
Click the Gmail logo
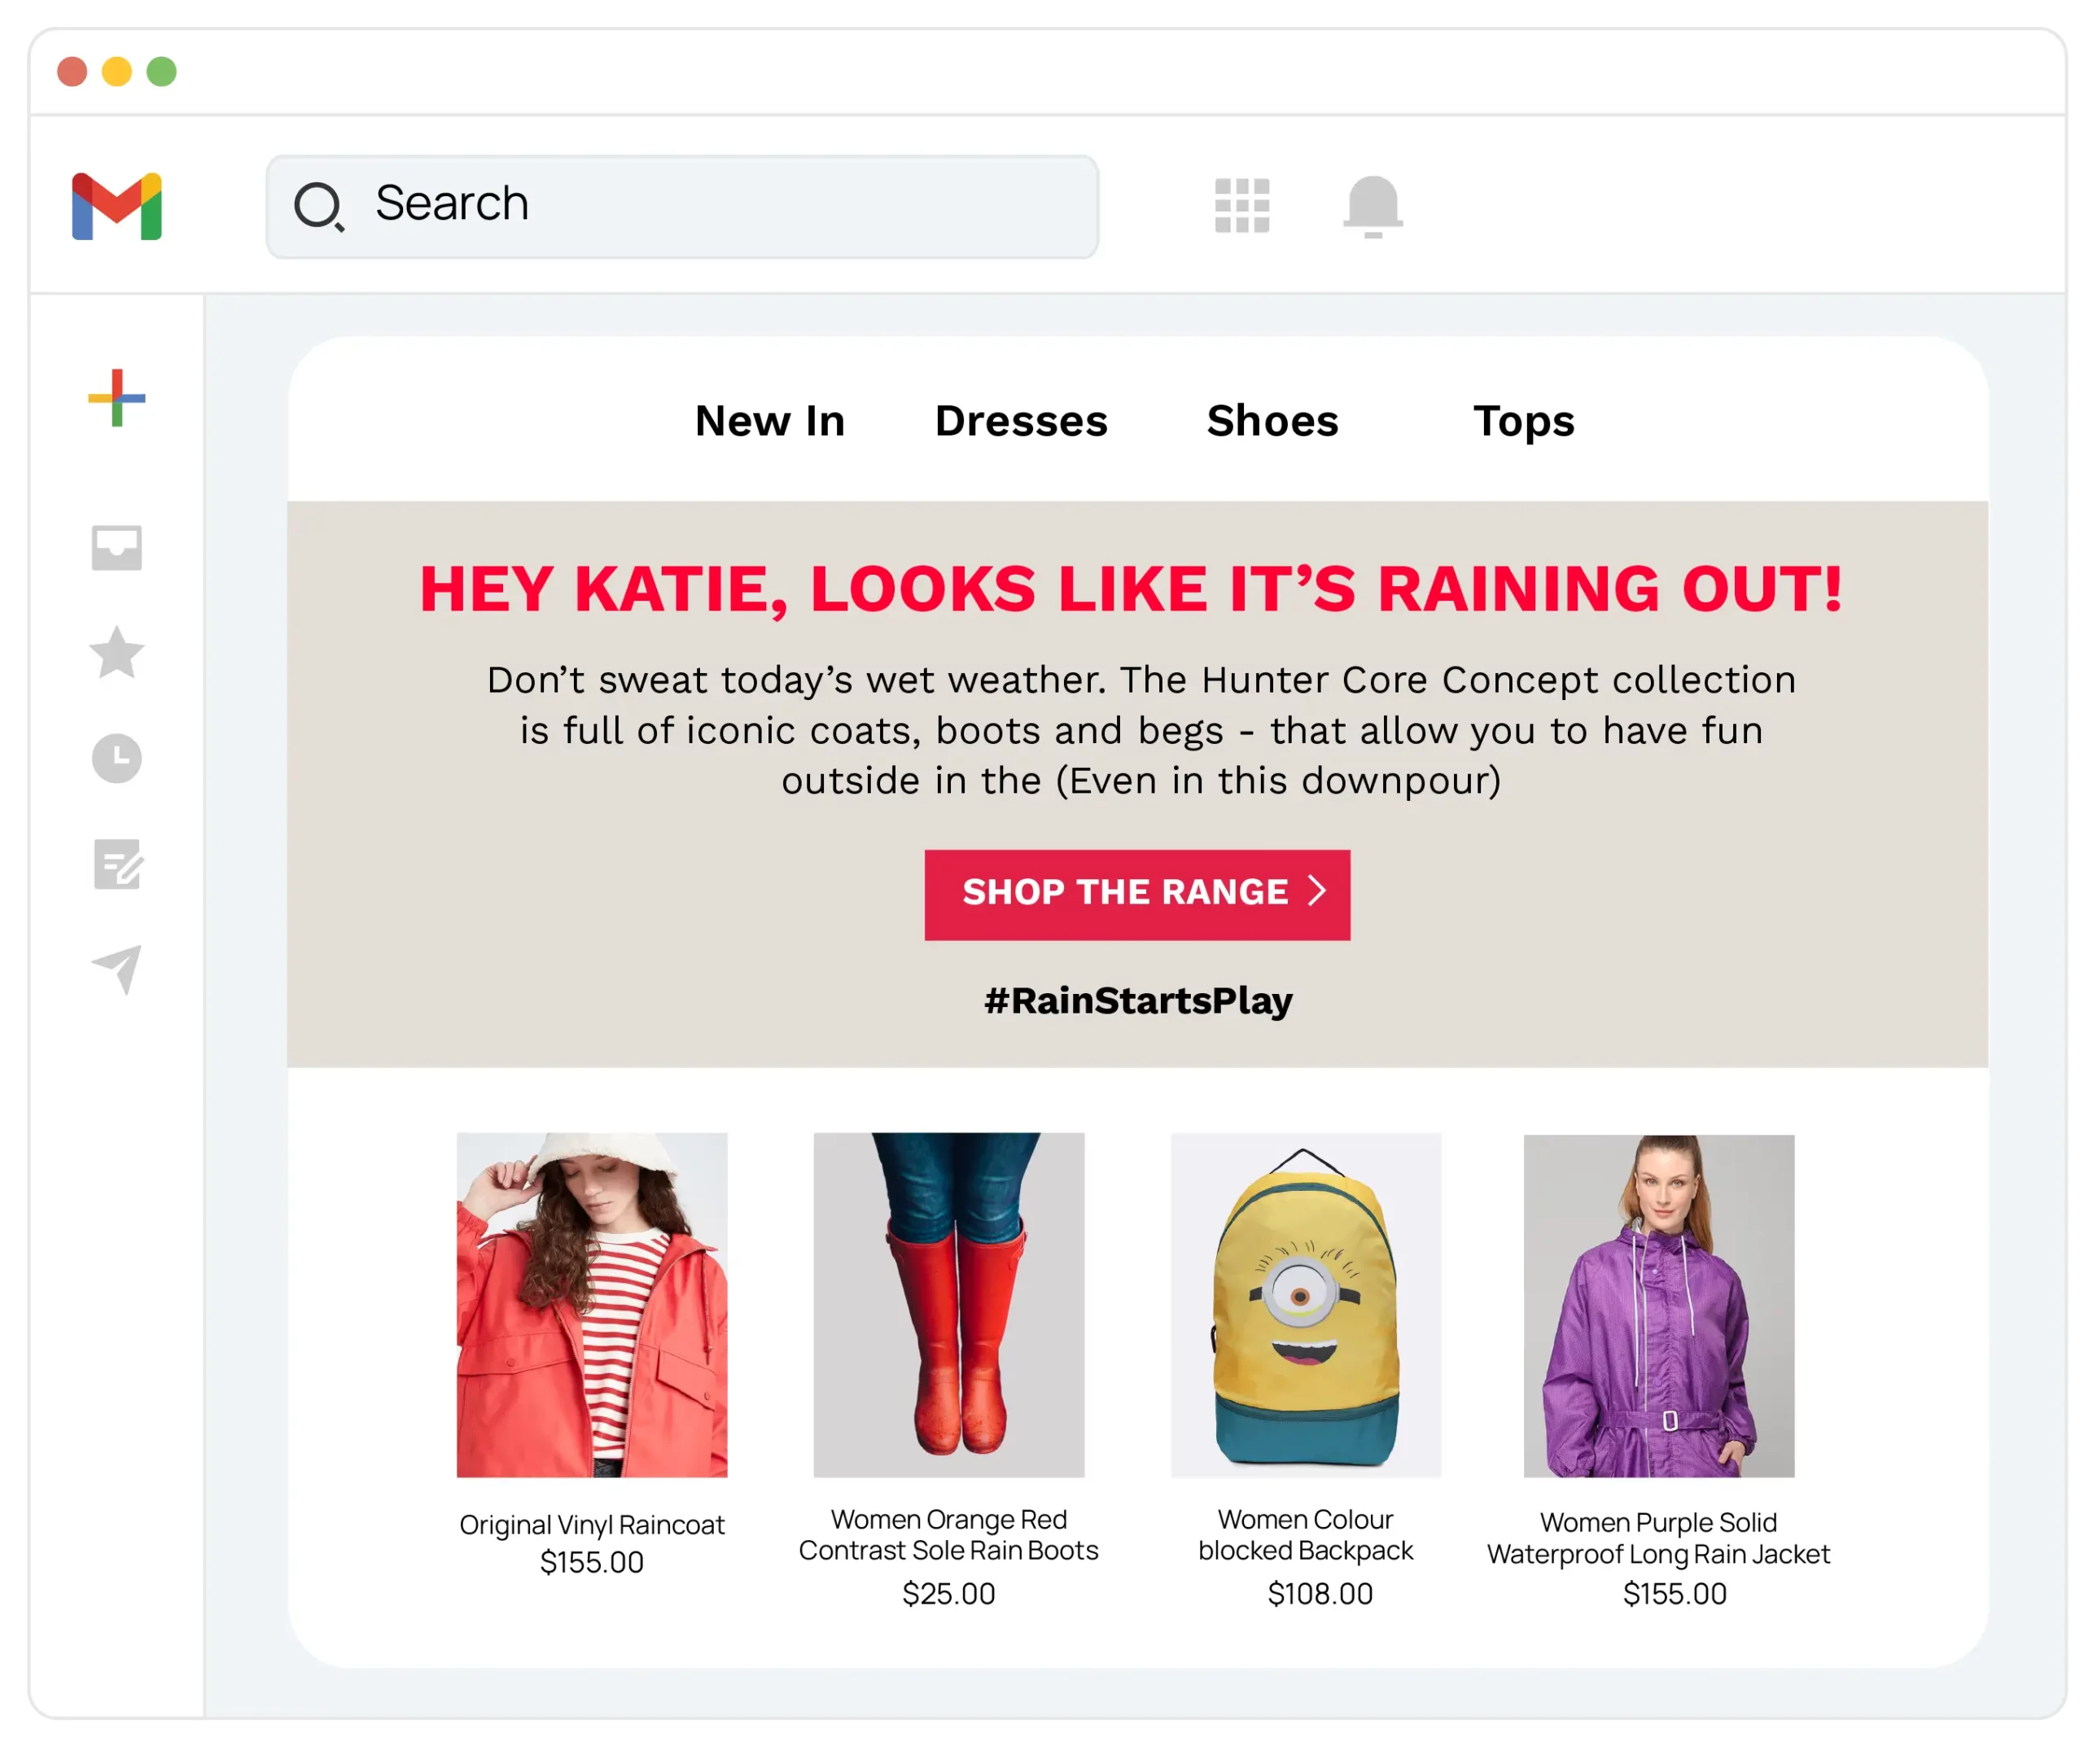click(117, 206)
